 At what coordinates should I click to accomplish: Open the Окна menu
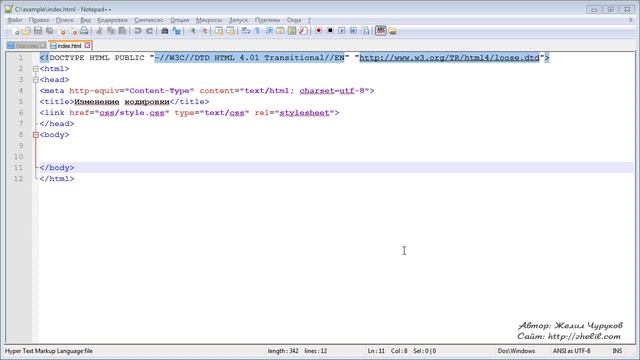point(293,20)
